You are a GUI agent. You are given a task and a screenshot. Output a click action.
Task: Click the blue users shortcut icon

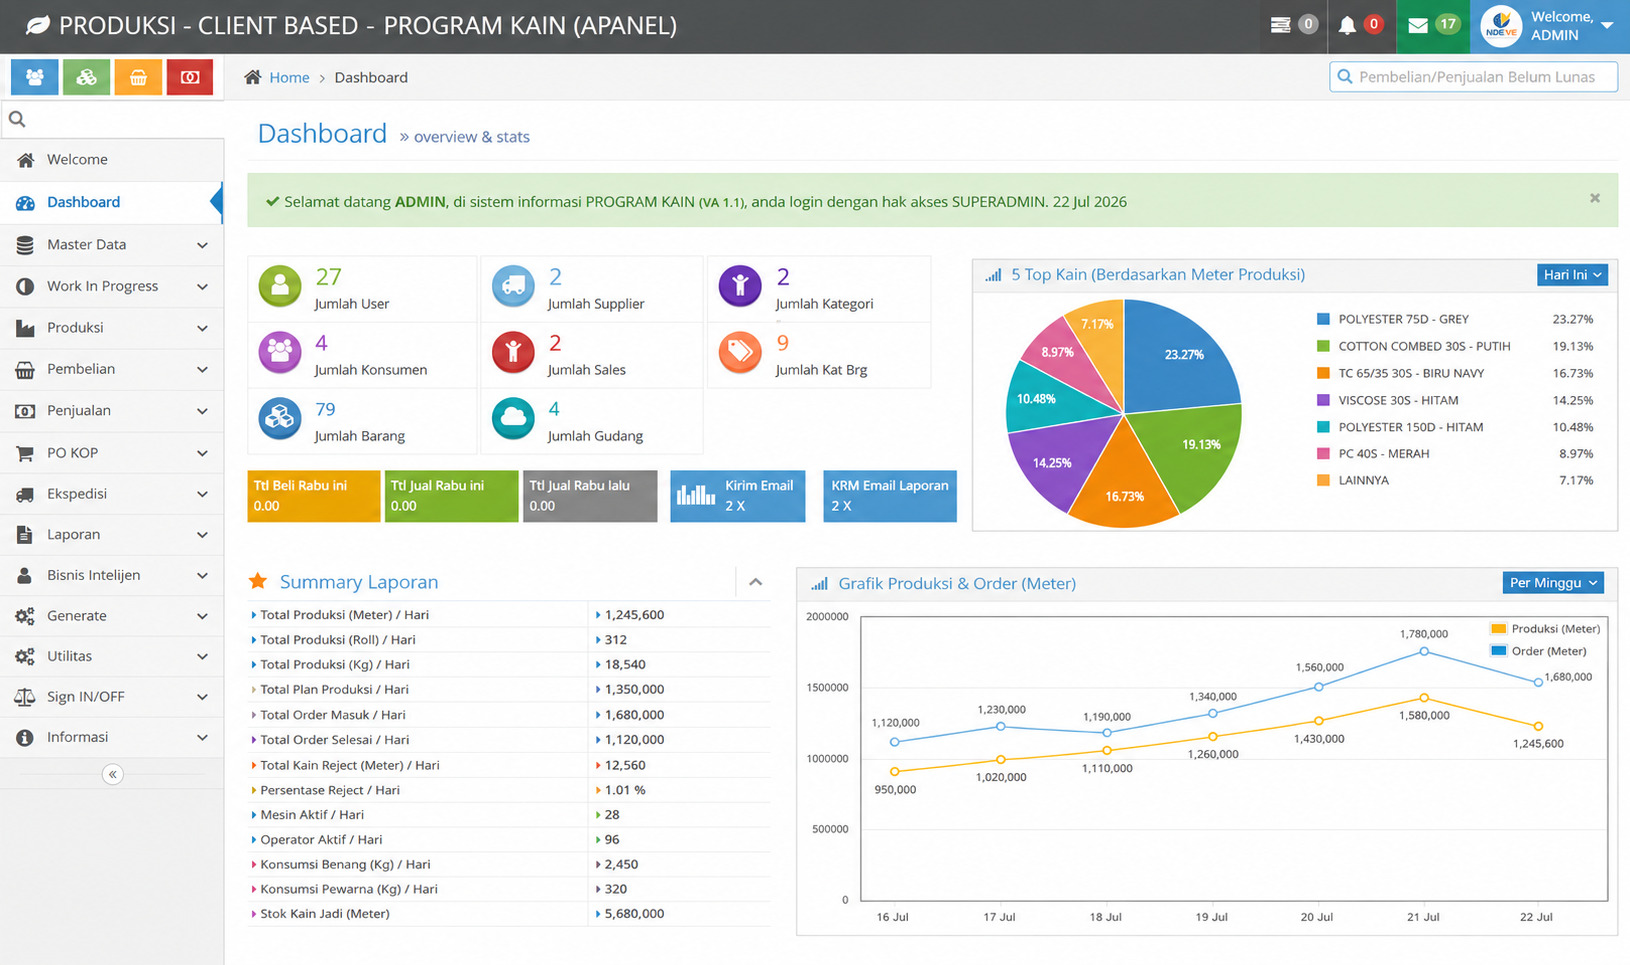35,77
